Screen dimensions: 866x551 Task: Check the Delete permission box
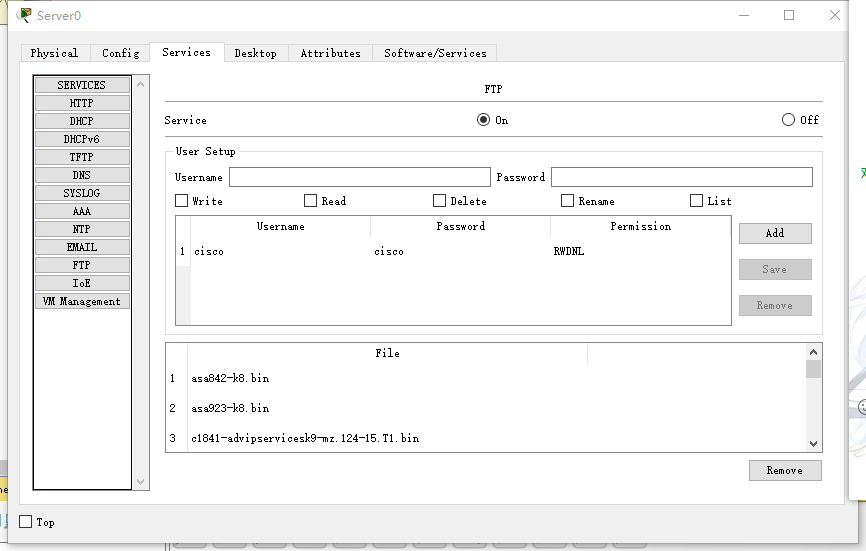(439, 201)
